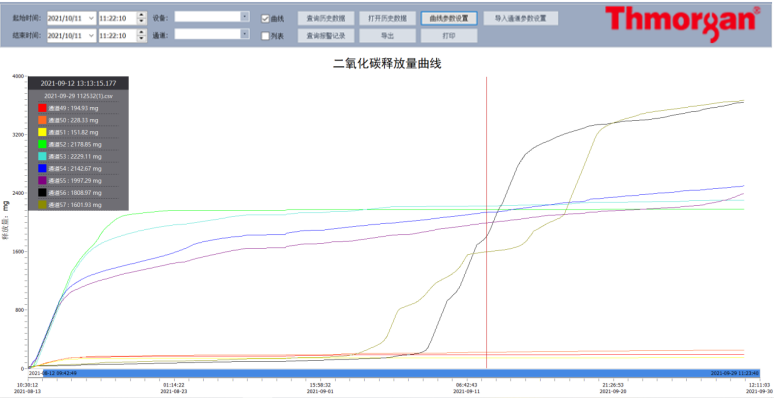Click purple swatch for 通道55

click(x=42, y=180)
